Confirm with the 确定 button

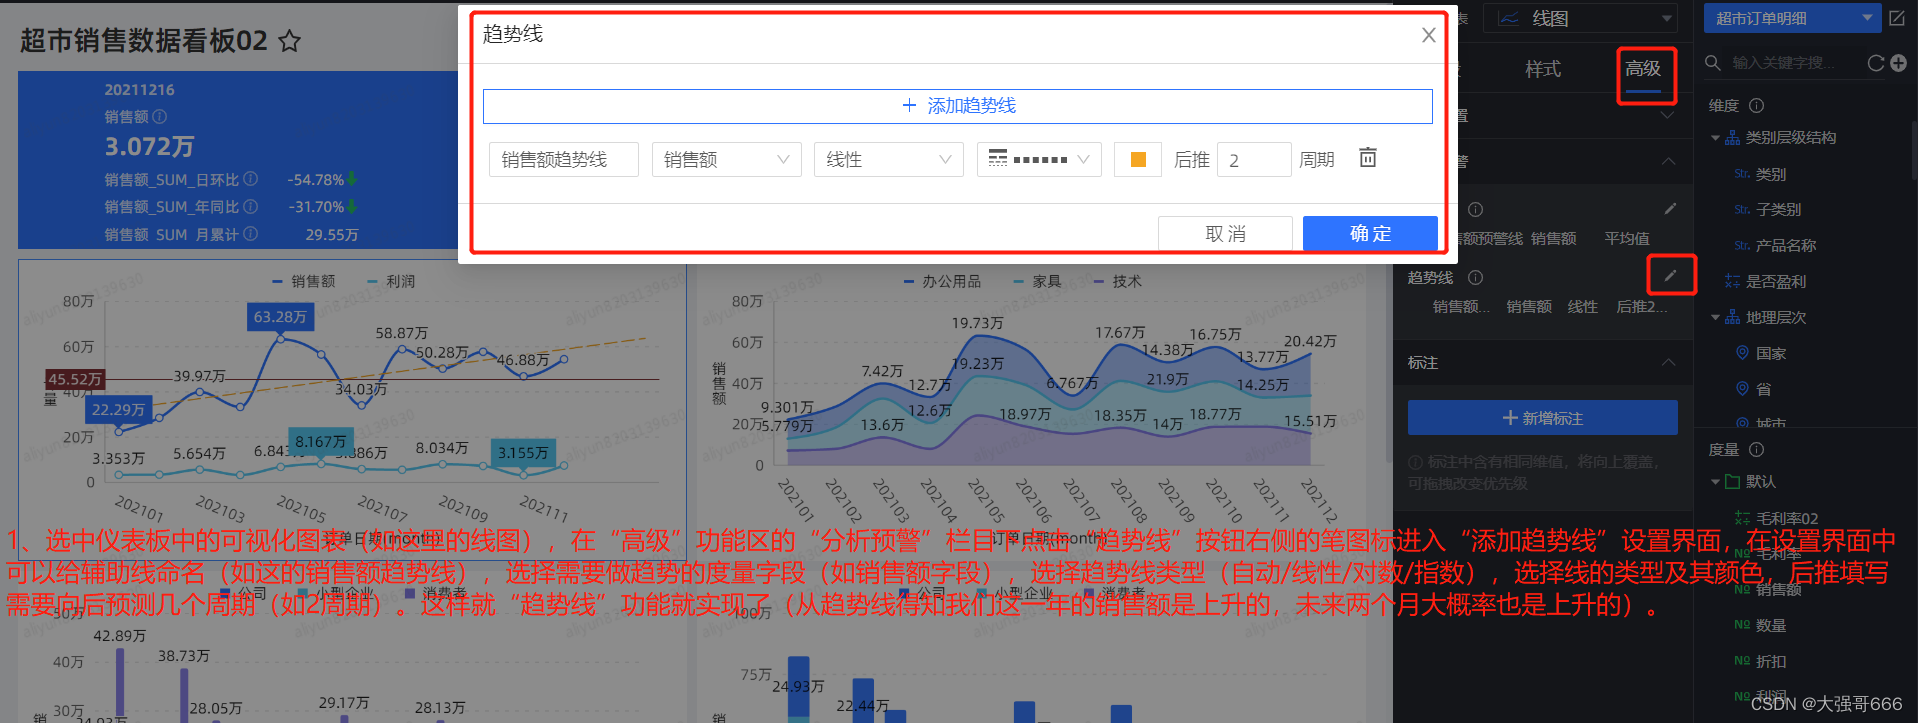coord(1370,233)
